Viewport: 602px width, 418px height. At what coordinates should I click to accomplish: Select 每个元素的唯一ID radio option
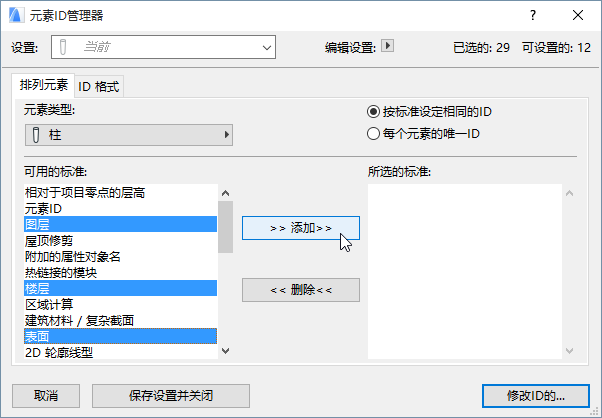click(374, 132)
